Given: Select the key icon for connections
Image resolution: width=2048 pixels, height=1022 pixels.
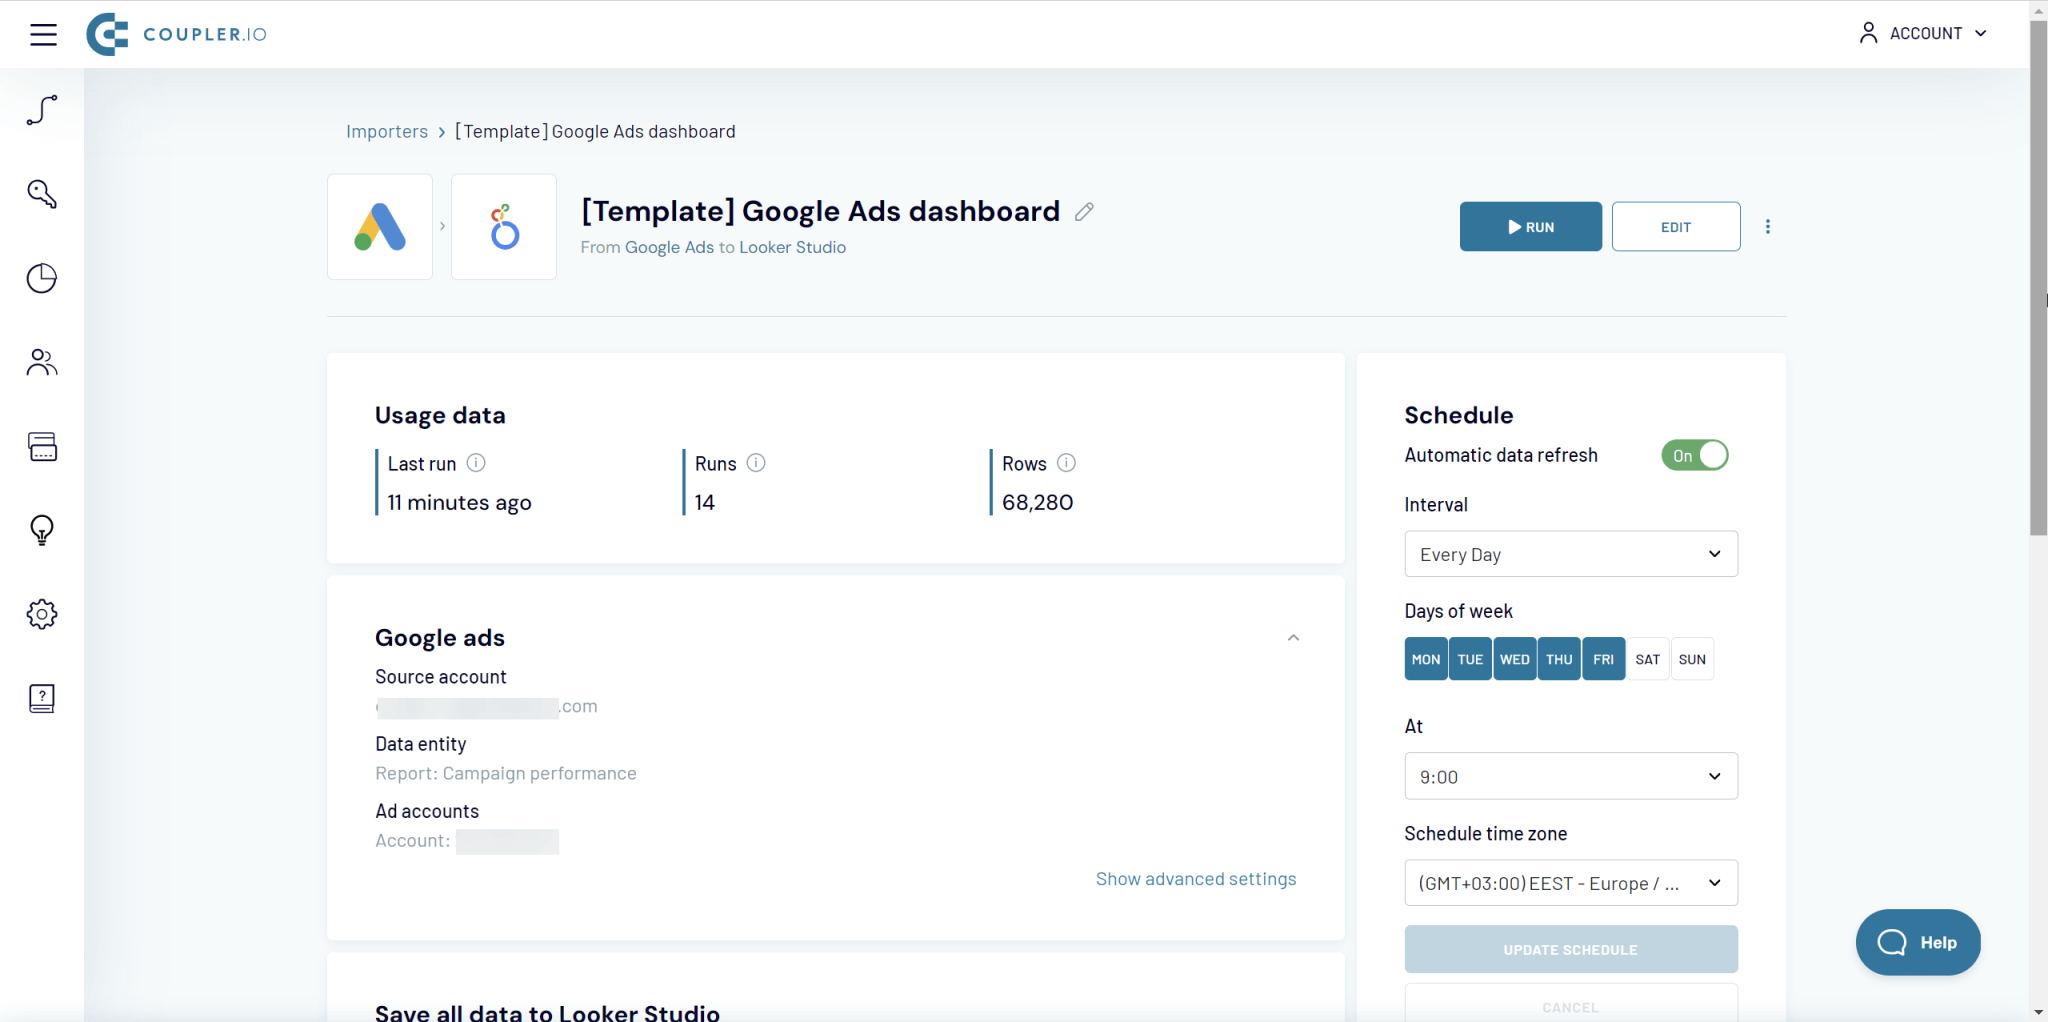Looking at the screenshot, I should (42, 194).
